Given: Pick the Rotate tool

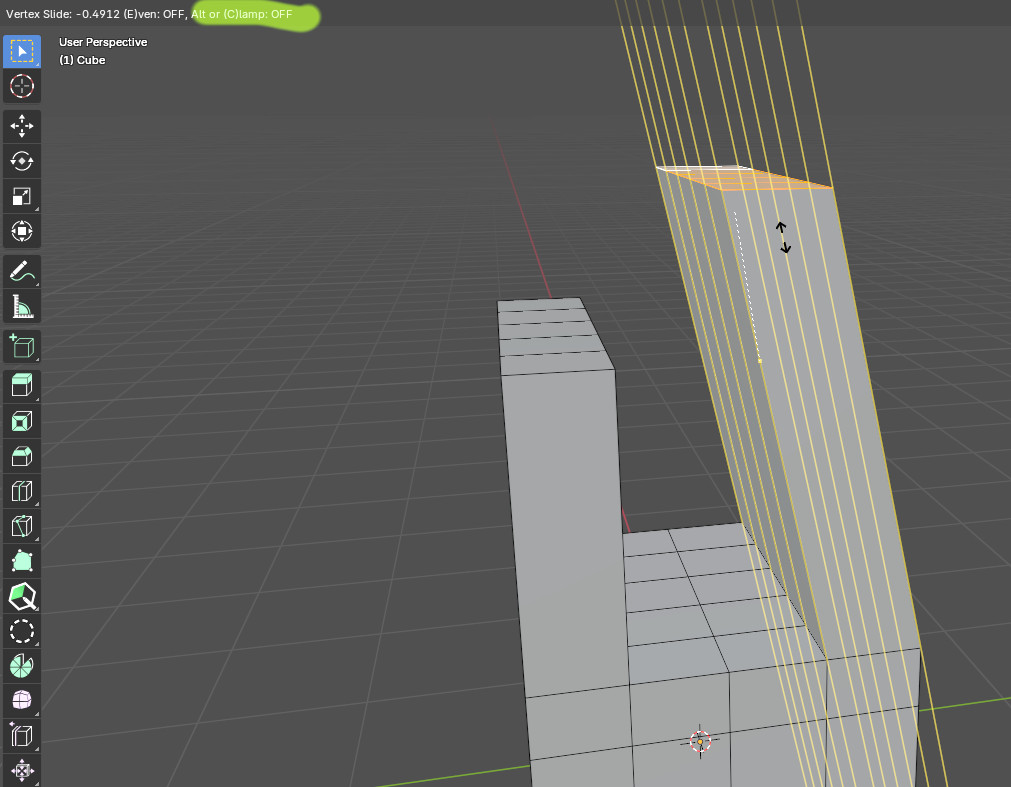Looking at the screenshot, I should tap(22, 161).
